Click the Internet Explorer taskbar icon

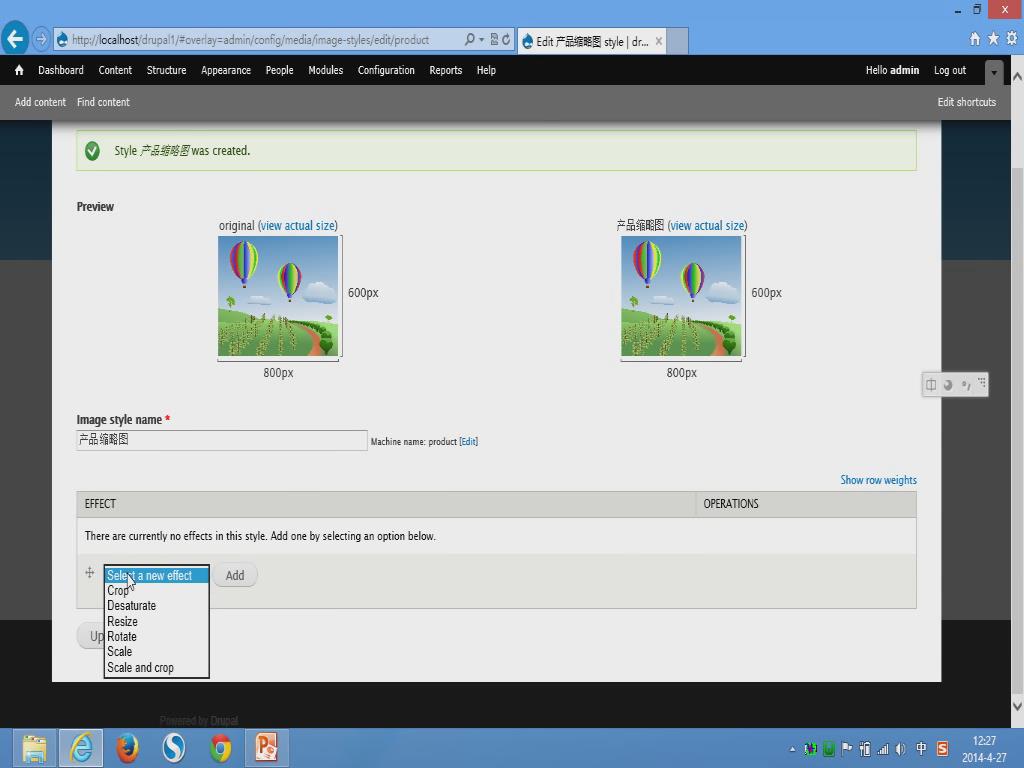click(81, 748)
